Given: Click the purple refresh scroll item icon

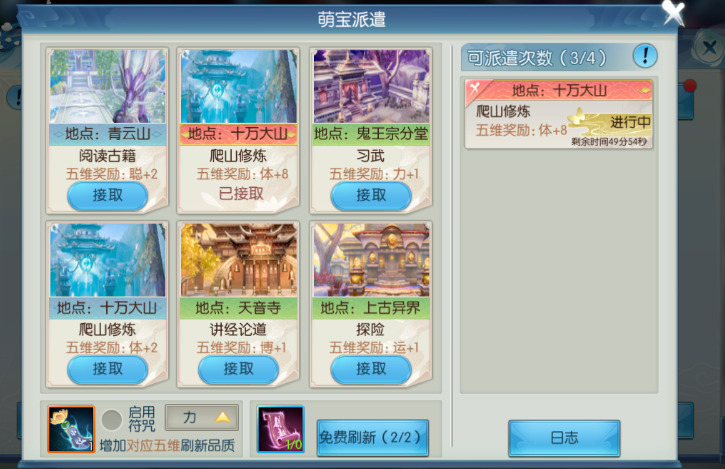Looking at the screenshot, I should pyautogui.click(x=281, y=429).
